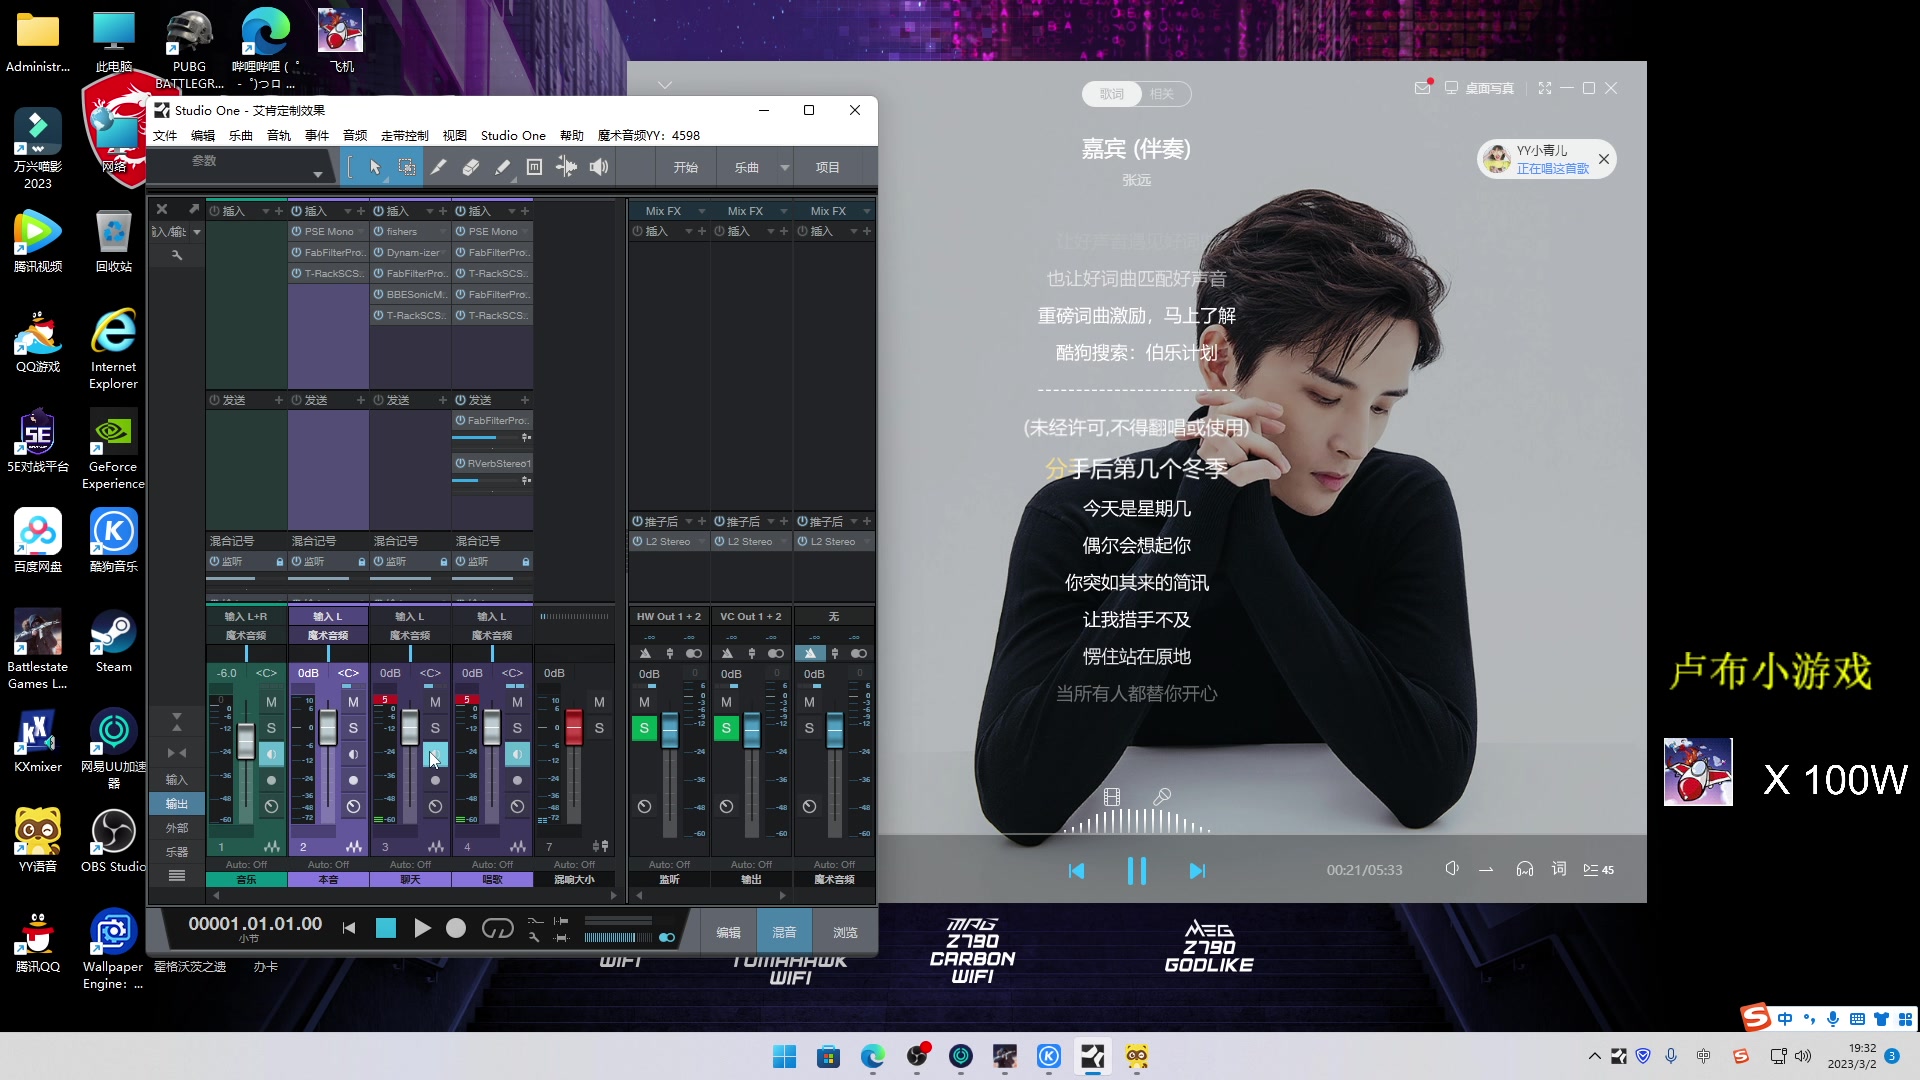
Task: Open the 乐曲 dropdown arrow
Action: tap(783, 167)
